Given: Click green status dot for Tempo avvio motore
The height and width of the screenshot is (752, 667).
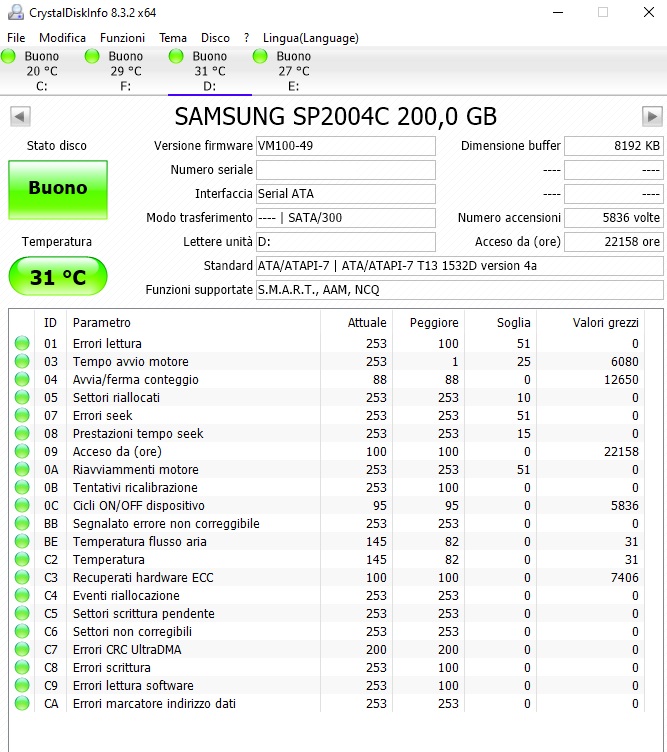Looking at the screenshot, I should coord(22,361).
